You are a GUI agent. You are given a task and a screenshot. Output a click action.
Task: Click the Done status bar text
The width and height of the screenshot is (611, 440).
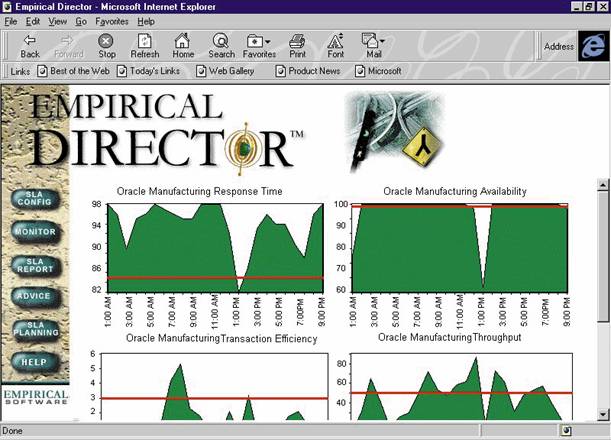(x=12, y=431)
